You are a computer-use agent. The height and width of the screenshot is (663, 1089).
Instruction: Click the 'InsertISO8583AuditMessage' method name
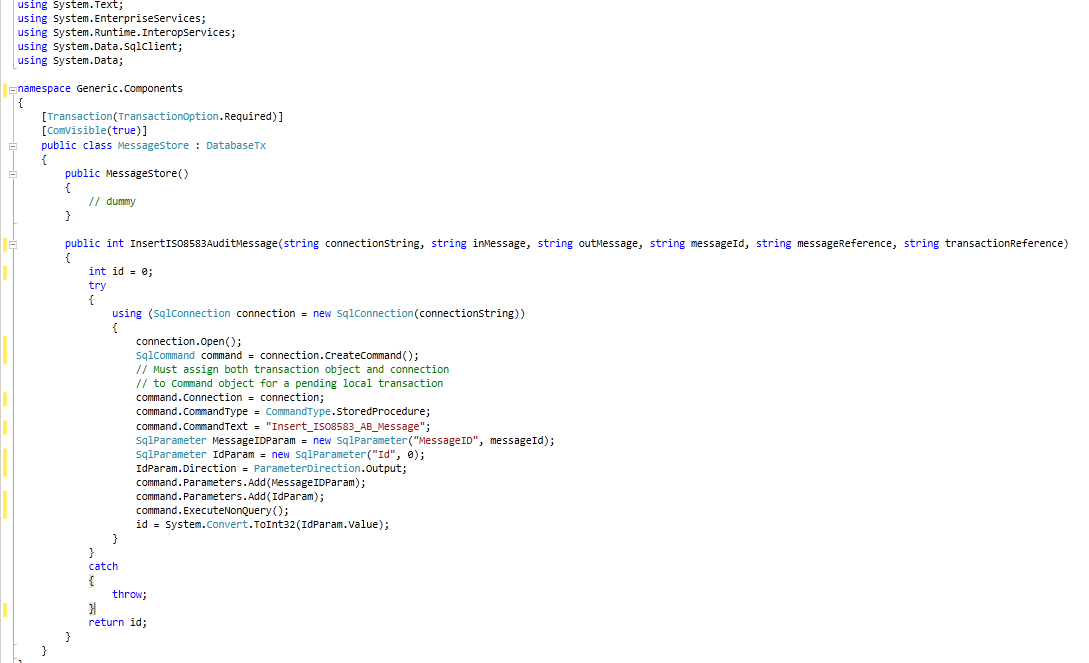coord(203,244)
